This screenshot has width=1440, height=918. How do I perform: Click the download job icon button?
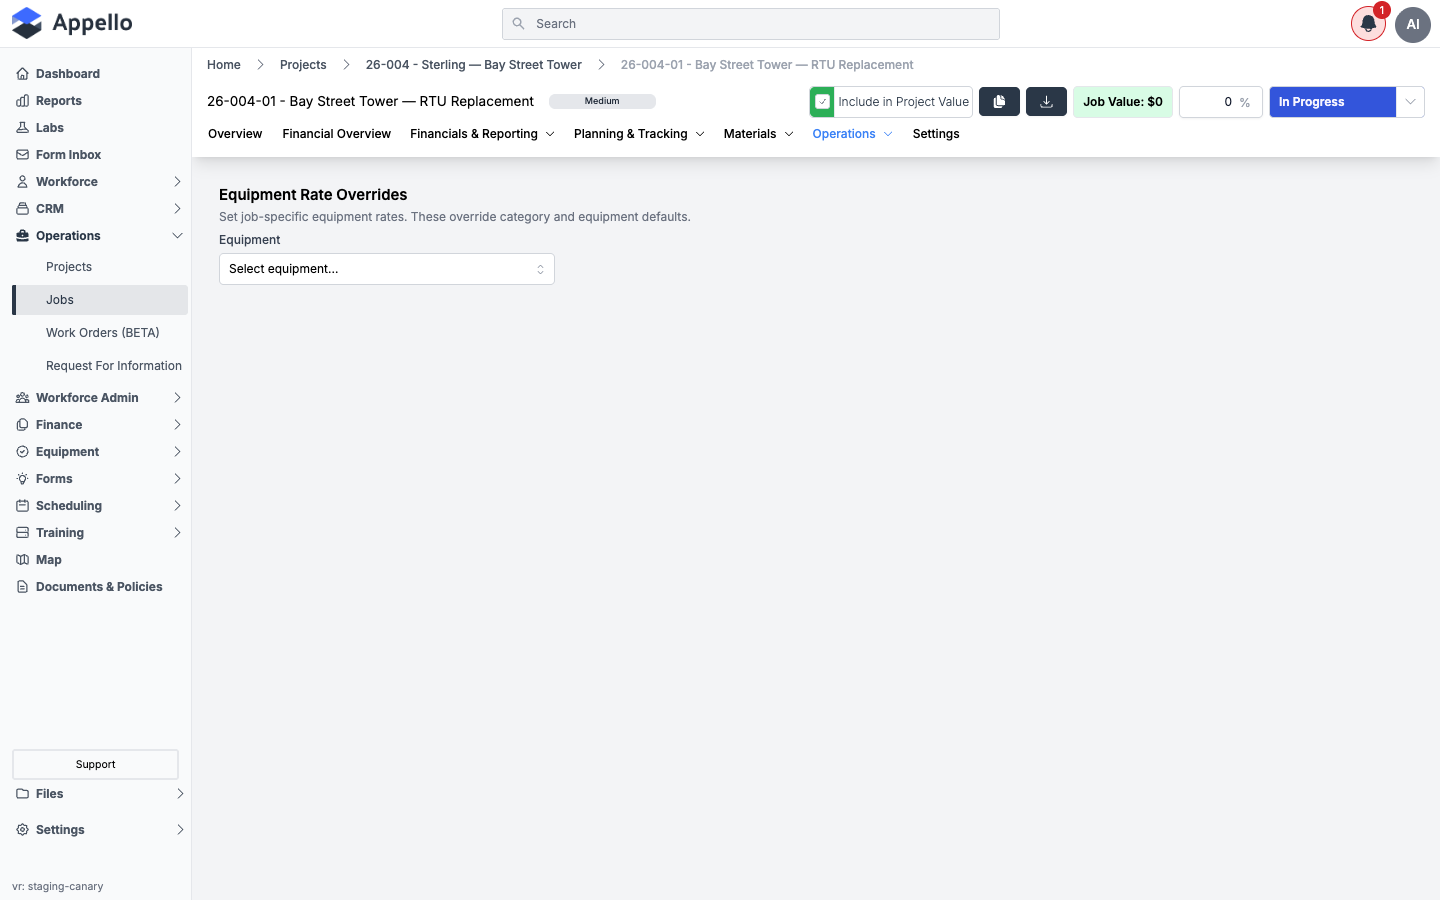pos(1046,101)
